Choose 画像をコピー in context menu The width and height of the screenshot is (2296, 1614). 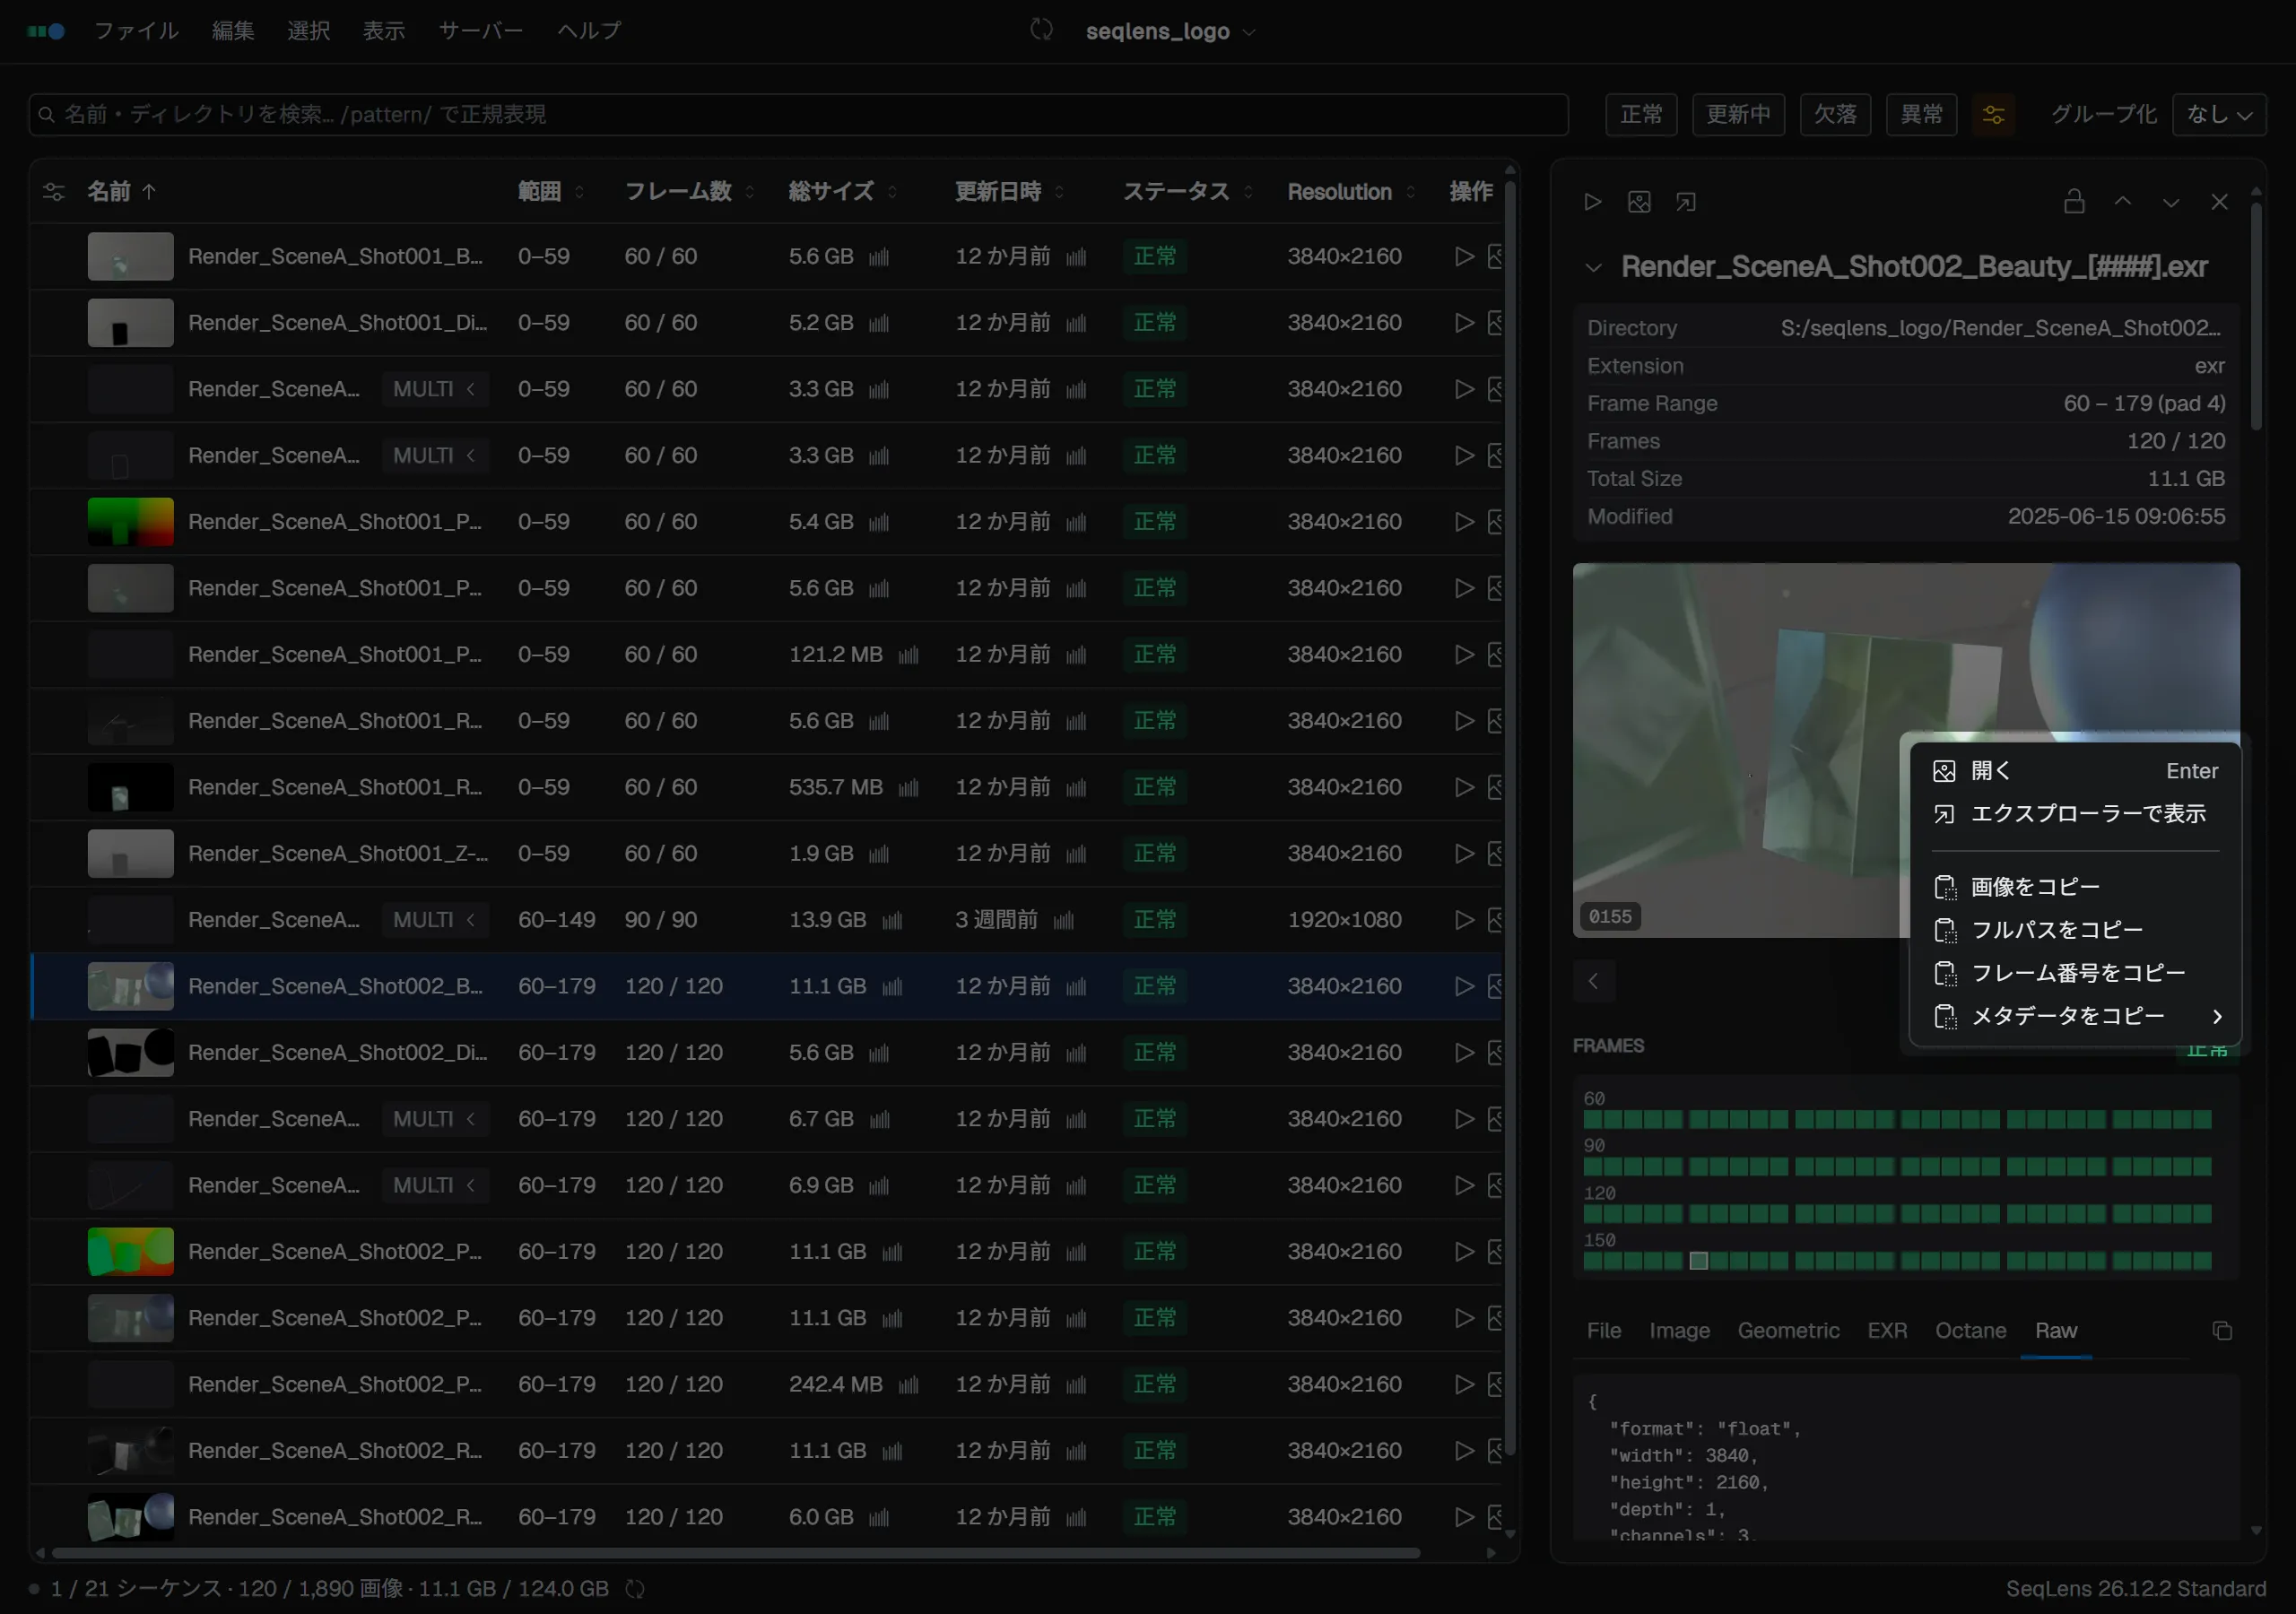2076,887
